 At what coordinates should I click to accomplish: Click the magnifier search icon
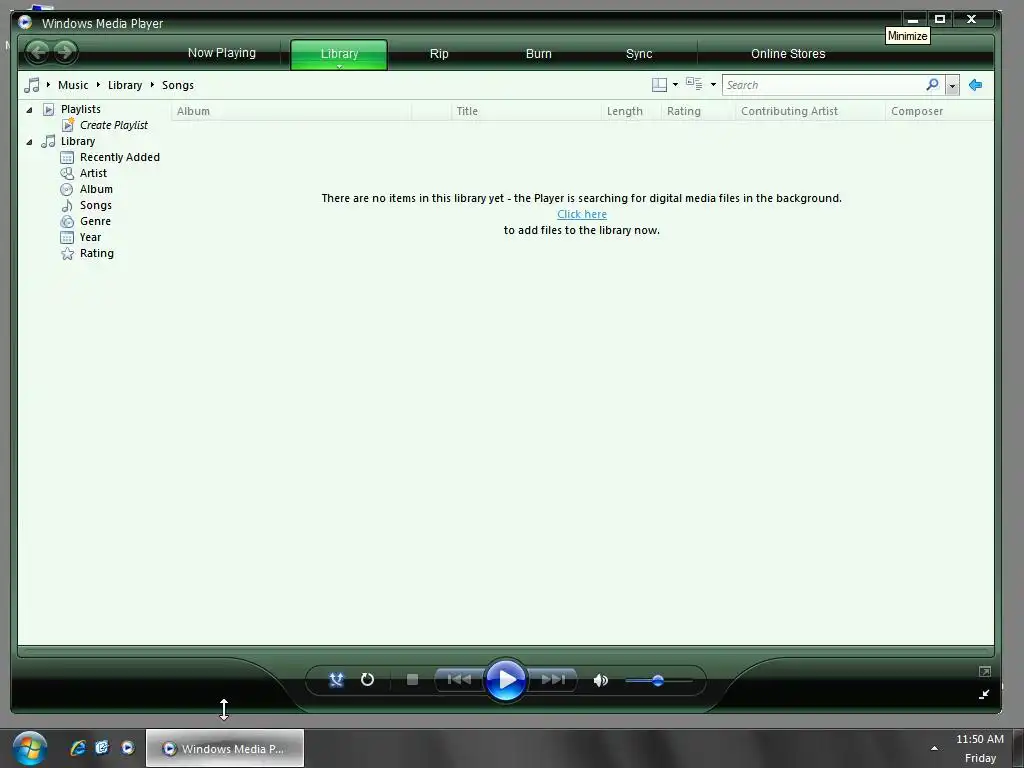tap(933, 84)
